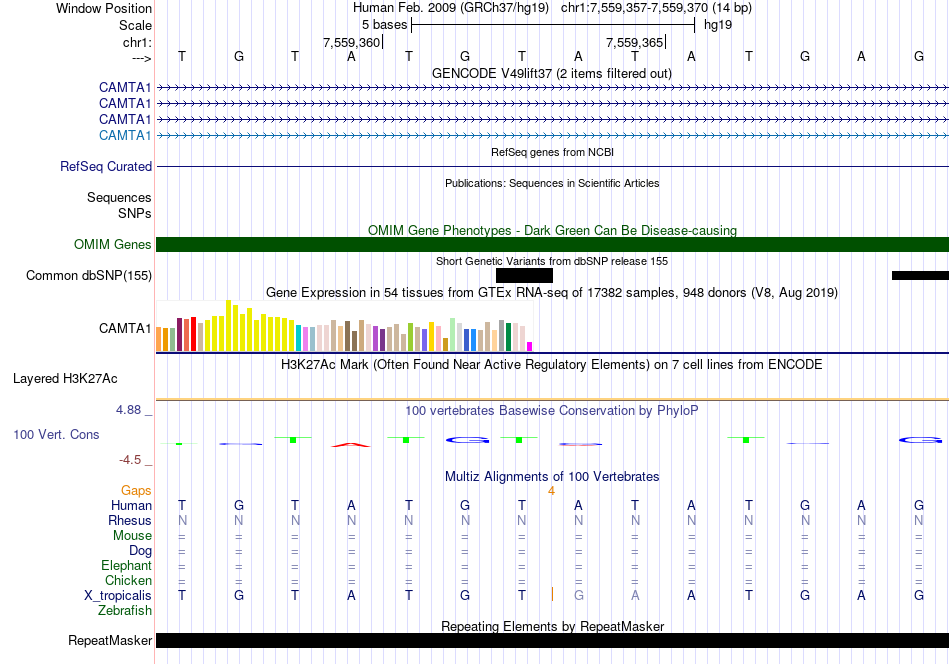Click the tallest yellow GTEx expression bar
950x664 pixels.
[228, 326]
